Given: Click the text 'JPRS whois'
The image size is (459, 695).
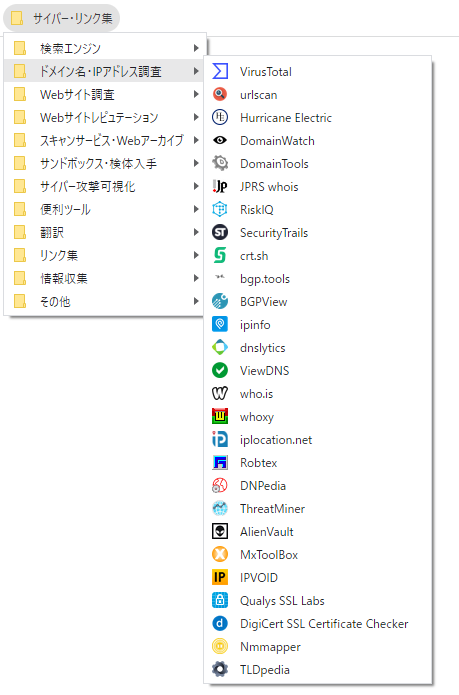Looking at the screenshot, I should coord(269,187).
